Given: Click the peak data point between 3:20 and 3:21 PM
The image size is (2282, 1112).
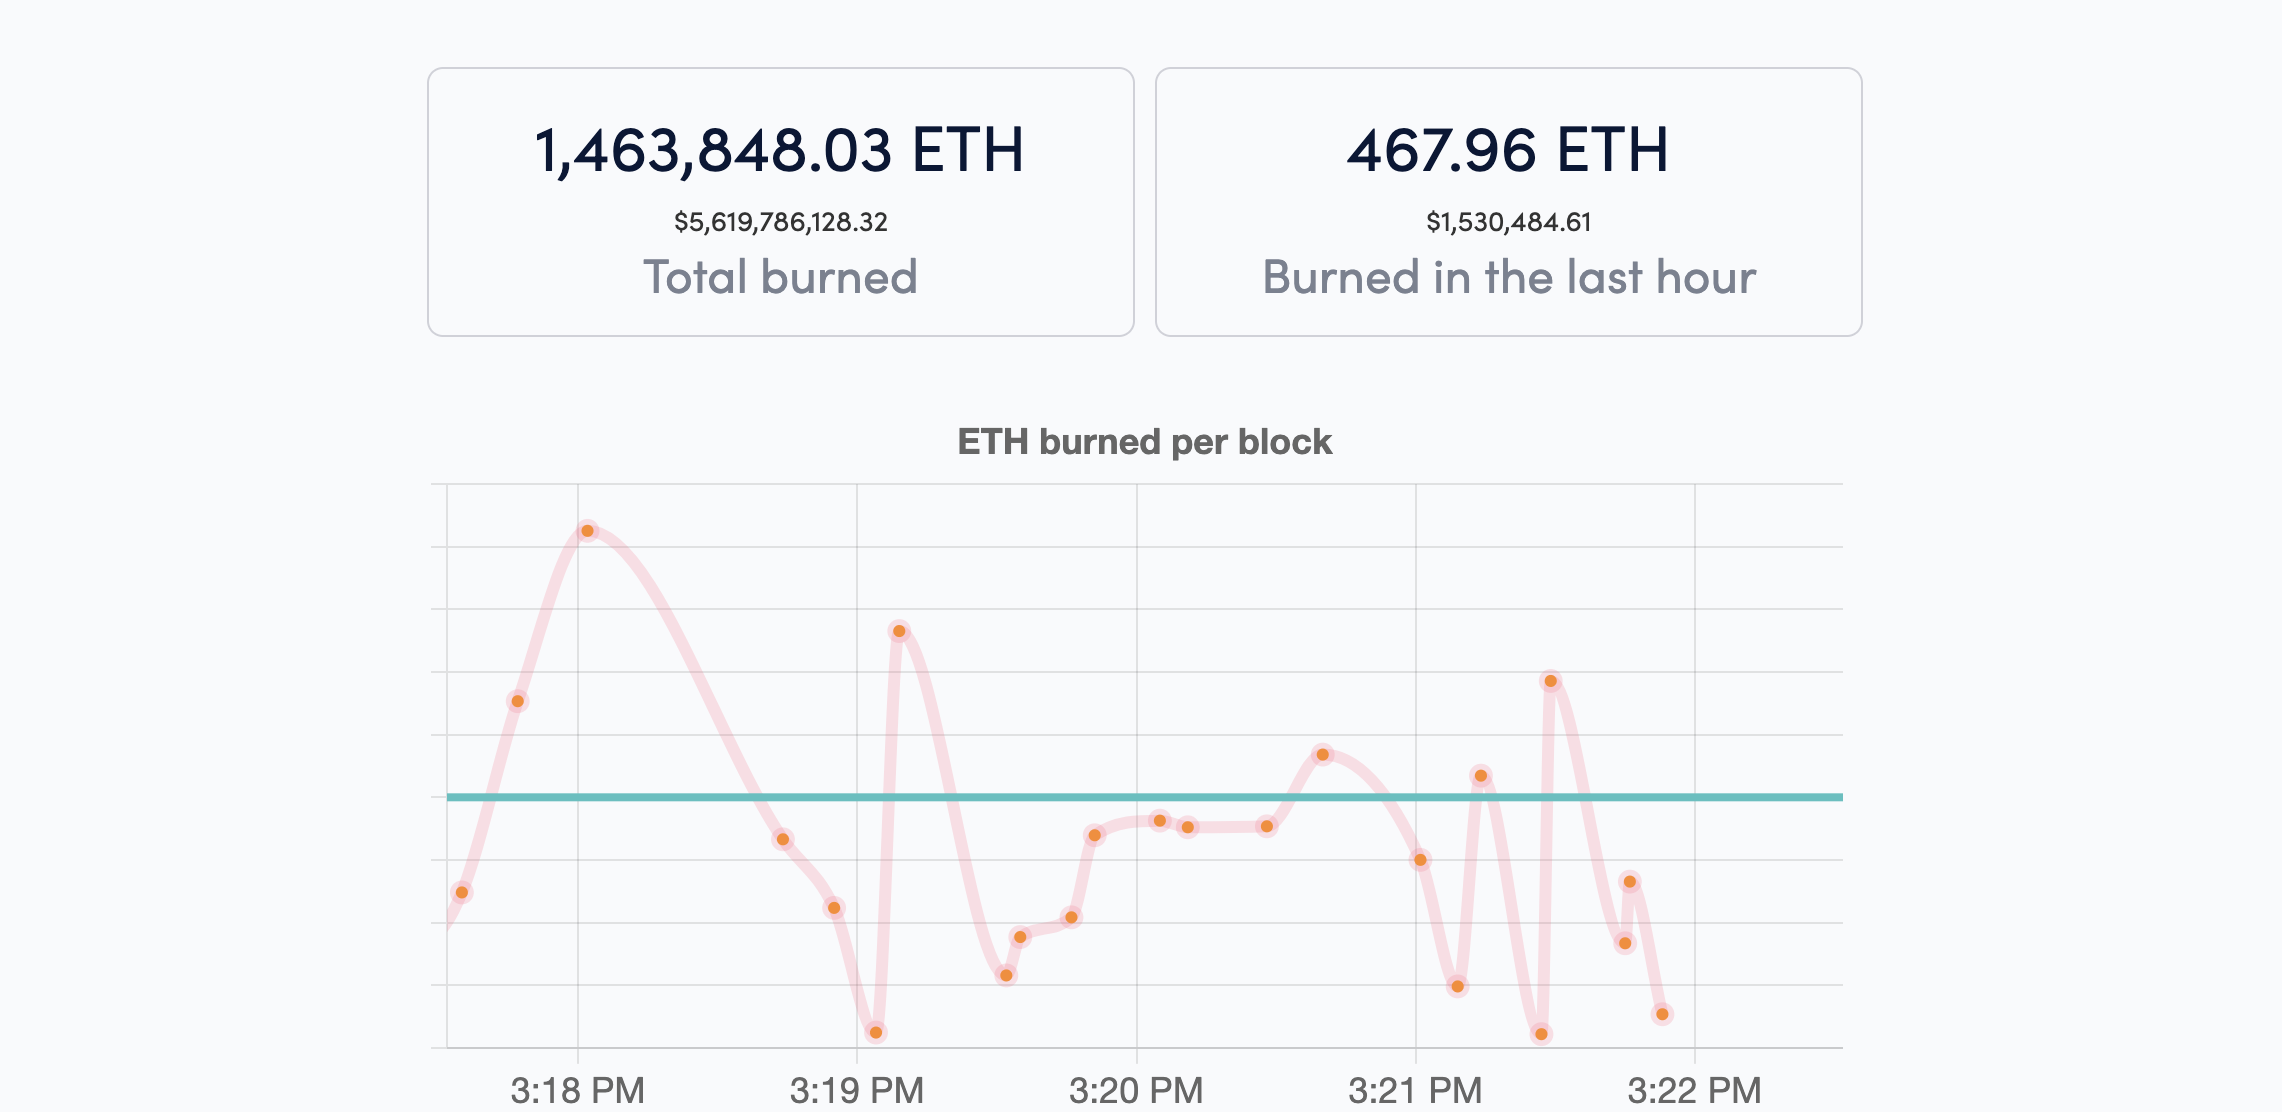Looking at the screenshot, I should [x=1323, y=754].
